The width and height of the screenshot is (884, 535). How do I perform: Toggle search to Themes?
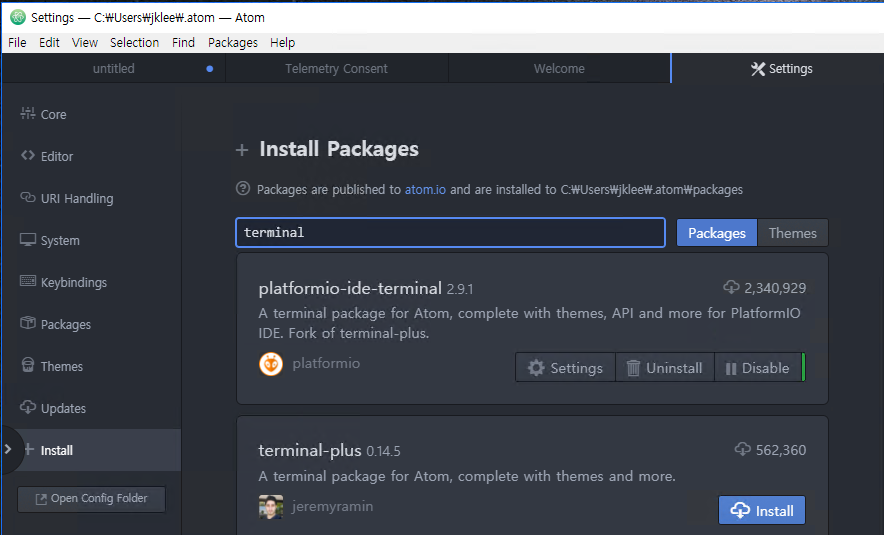(792, 233)
